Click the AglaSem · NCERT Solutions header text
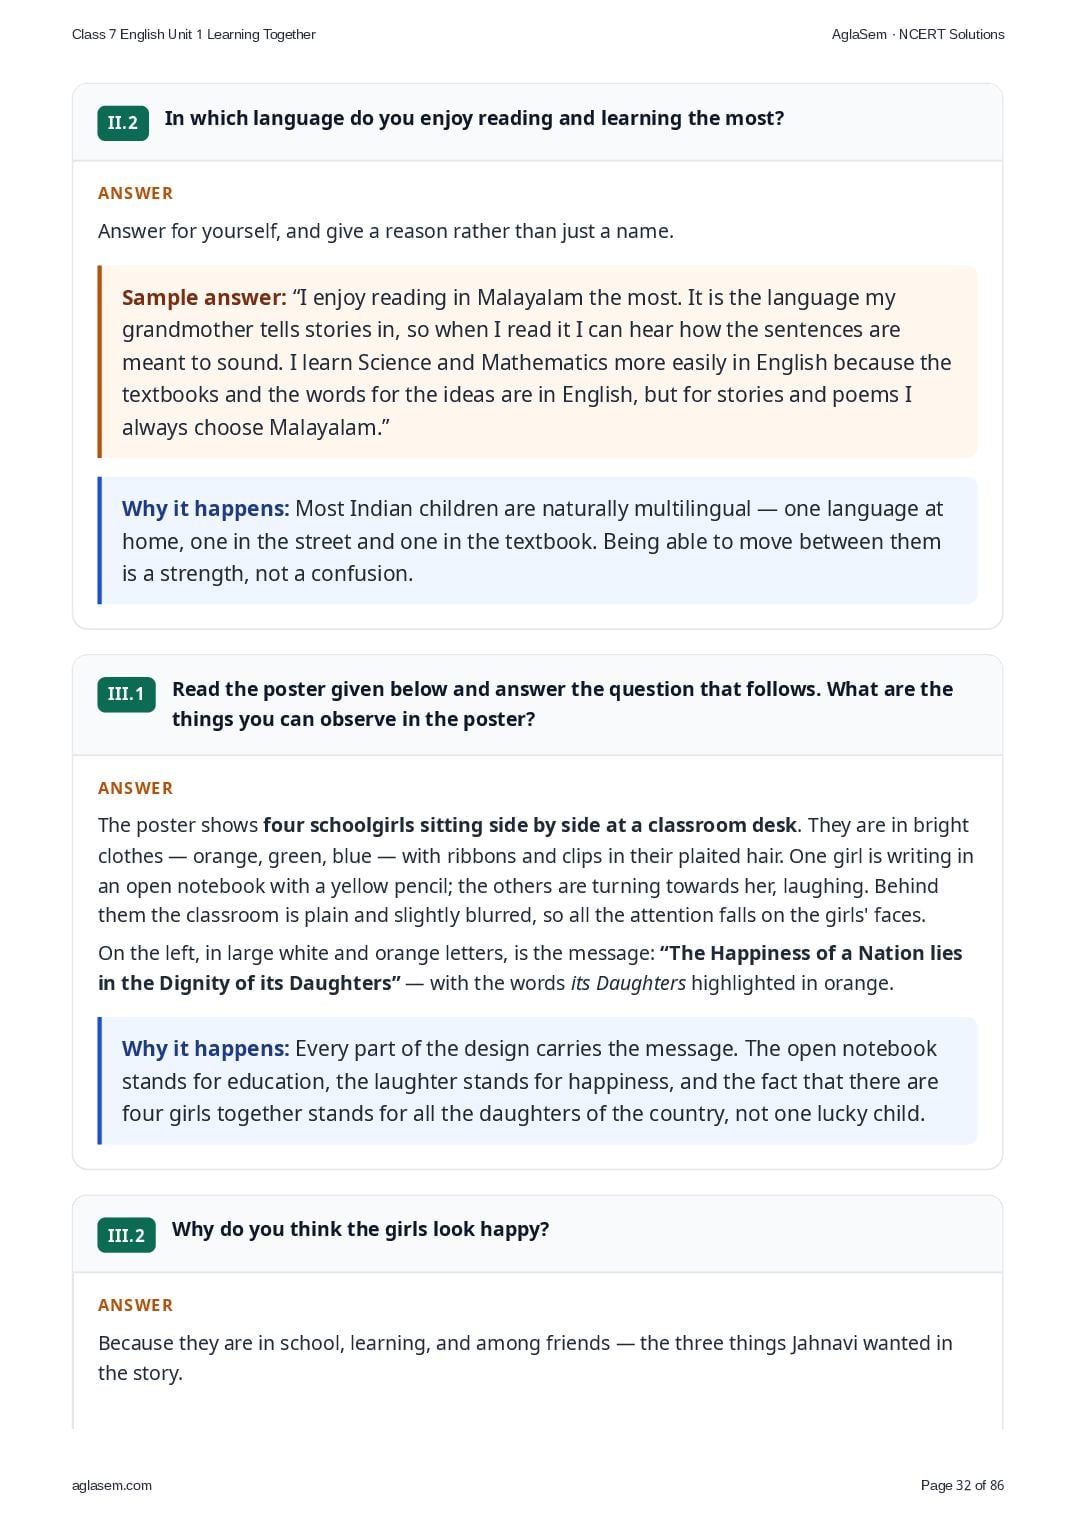The width and height of the screenshot is (1076, 1522). click(918, 34)
